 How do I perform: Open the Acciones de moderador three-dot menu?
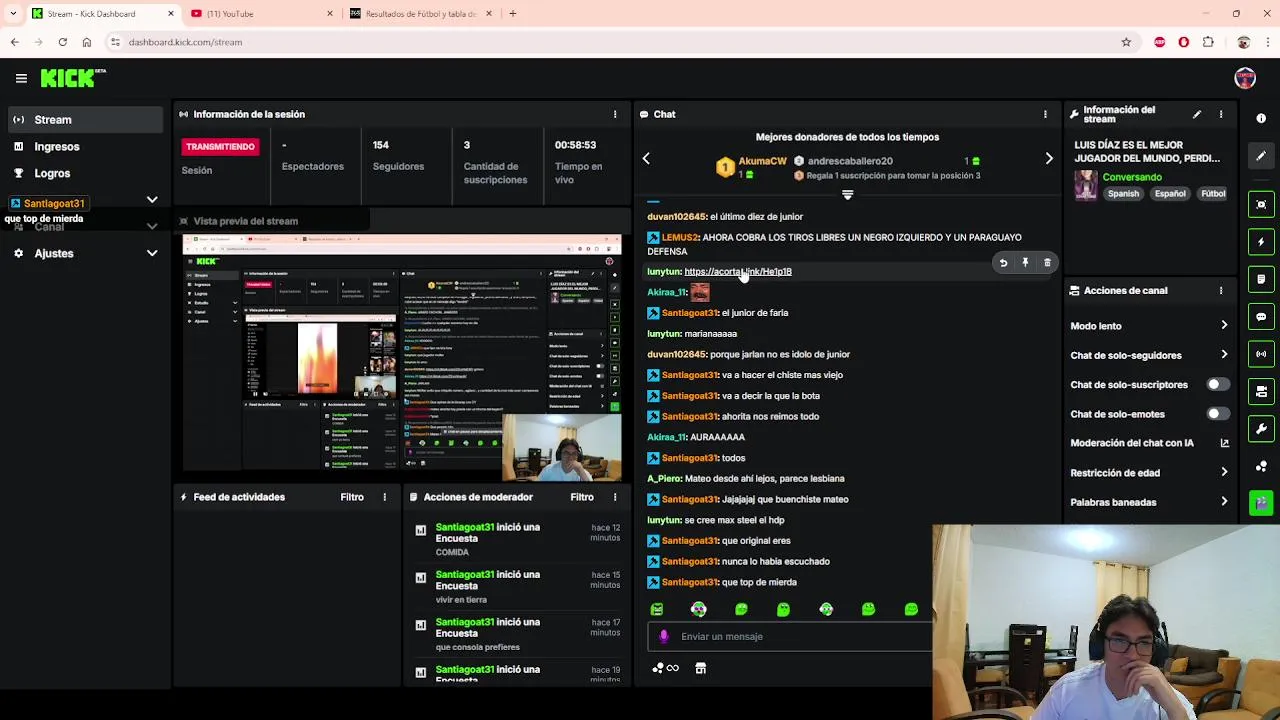615,497
